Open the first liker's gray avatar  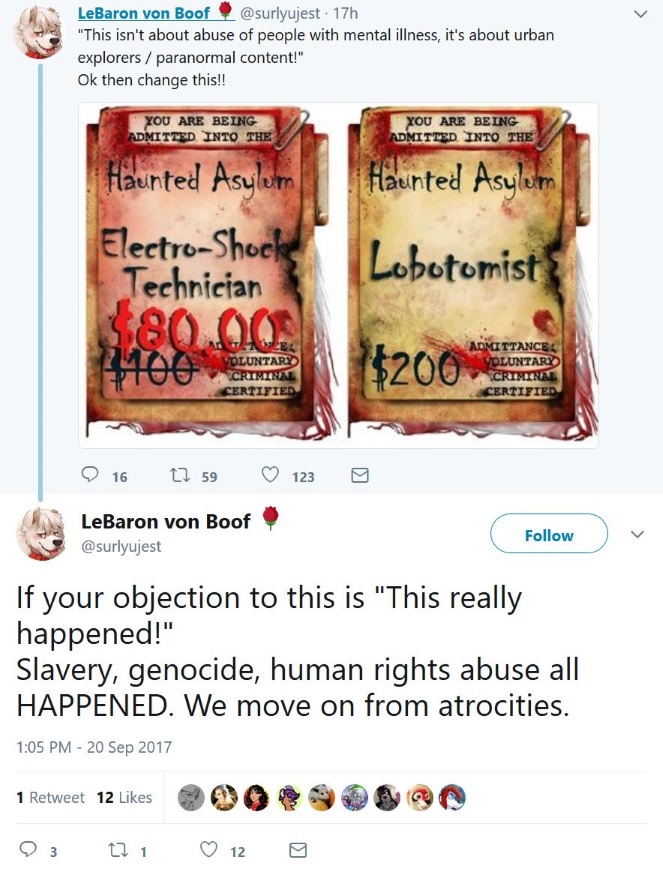coord(191,798)
